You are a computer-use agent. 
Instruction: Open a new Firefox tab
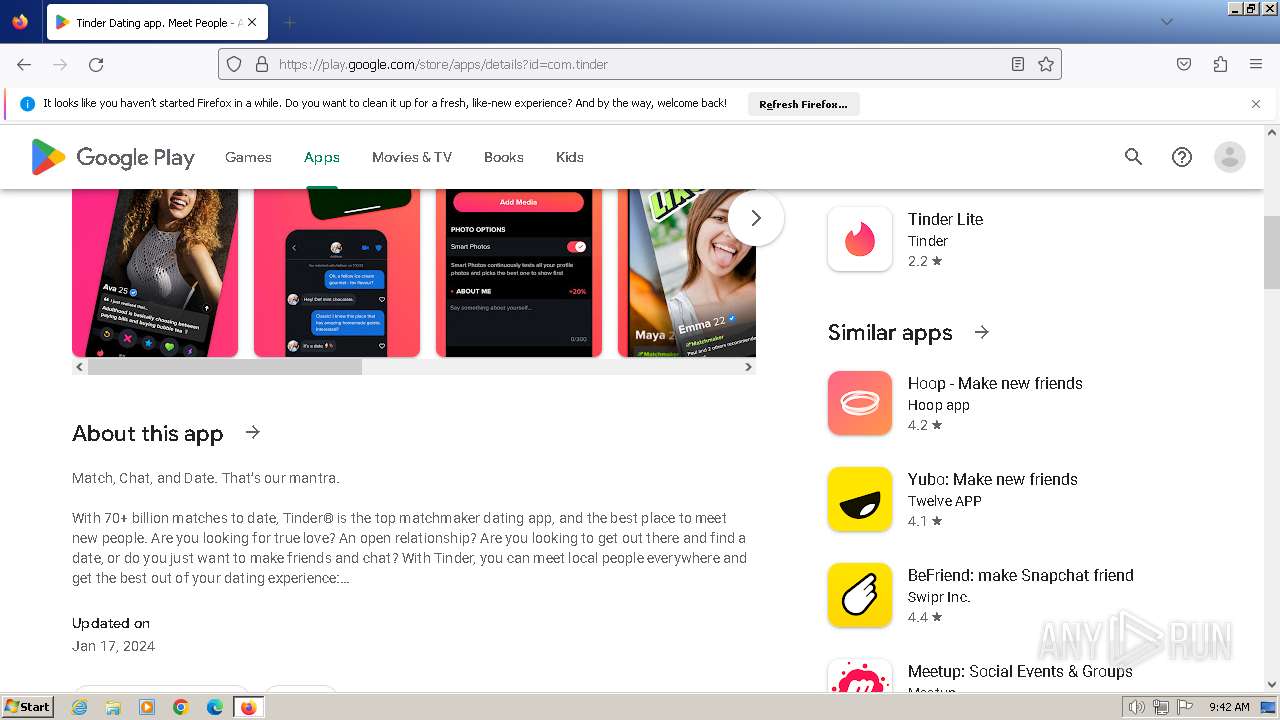pyautogui.click(x=289, y=22)
